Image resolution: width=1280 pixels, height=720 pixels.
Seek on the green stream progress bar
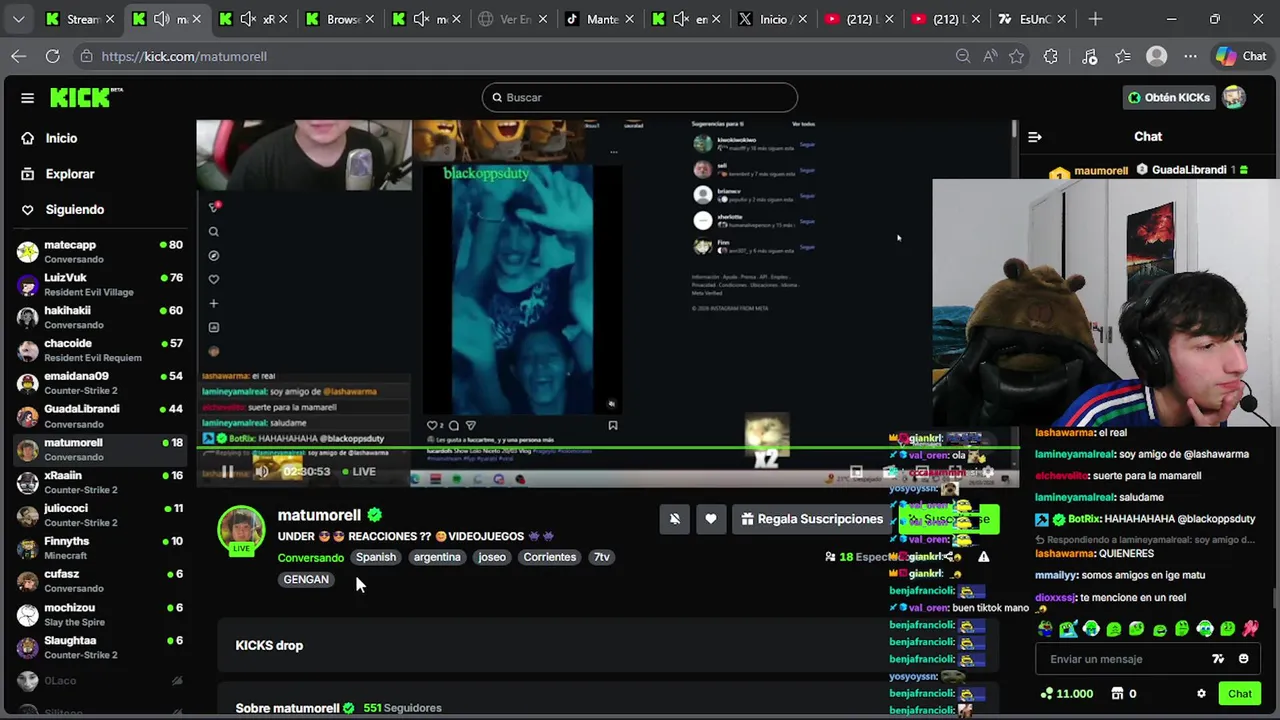606,449
